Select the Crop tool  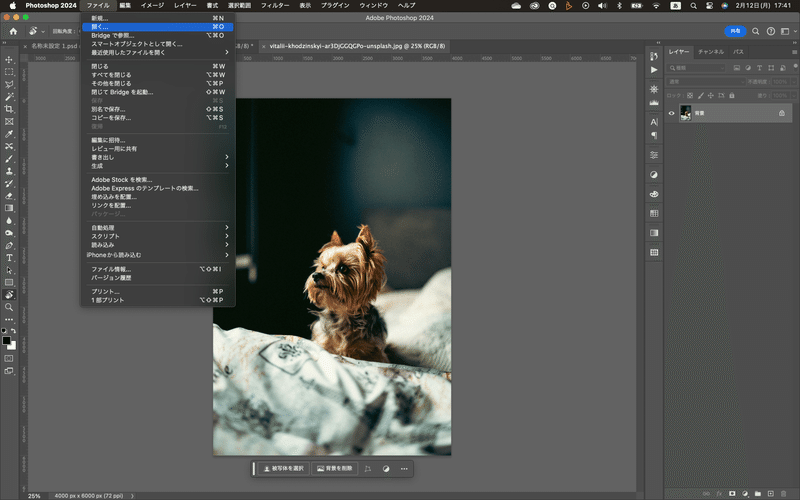[9, 109]
